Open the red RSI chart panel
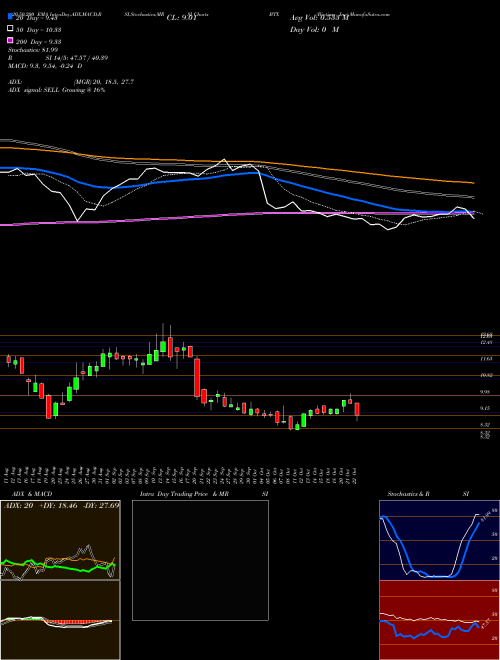 (x=439, y=620)
